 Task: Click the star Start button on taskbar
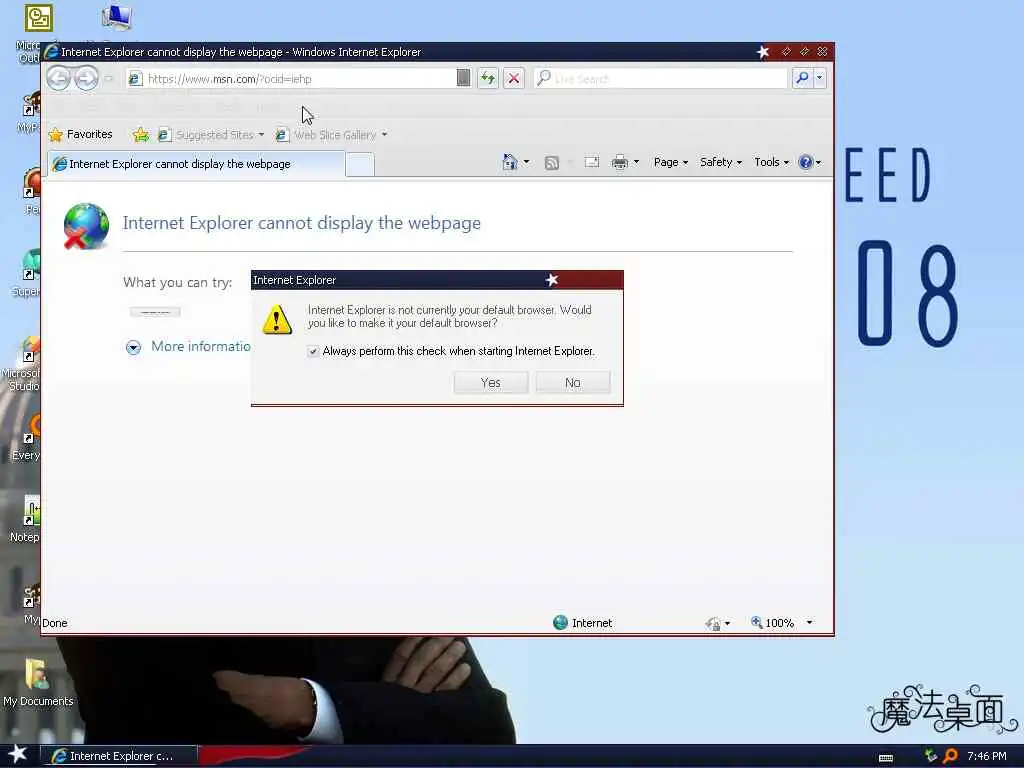point(18,754)
